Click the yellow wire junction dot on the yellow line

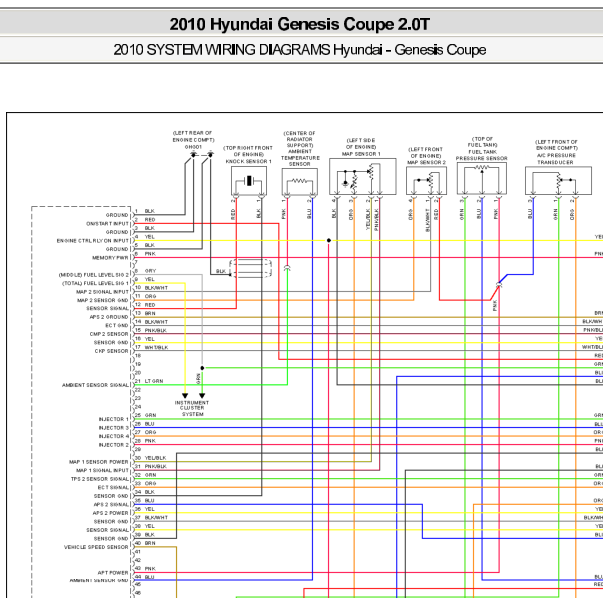pyautogui.click(x=329, y=240)
